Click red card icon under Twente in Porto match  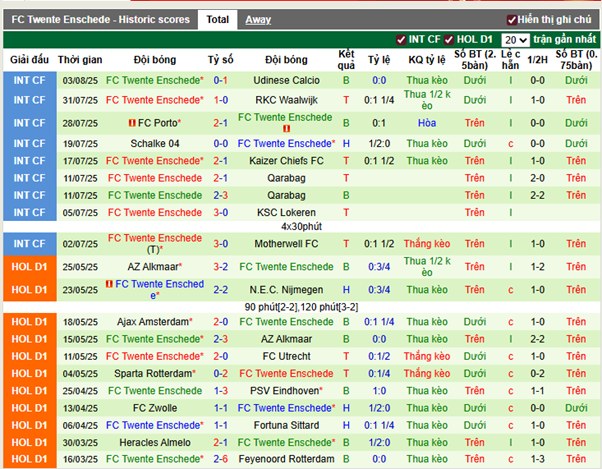(x=286, y=129)
